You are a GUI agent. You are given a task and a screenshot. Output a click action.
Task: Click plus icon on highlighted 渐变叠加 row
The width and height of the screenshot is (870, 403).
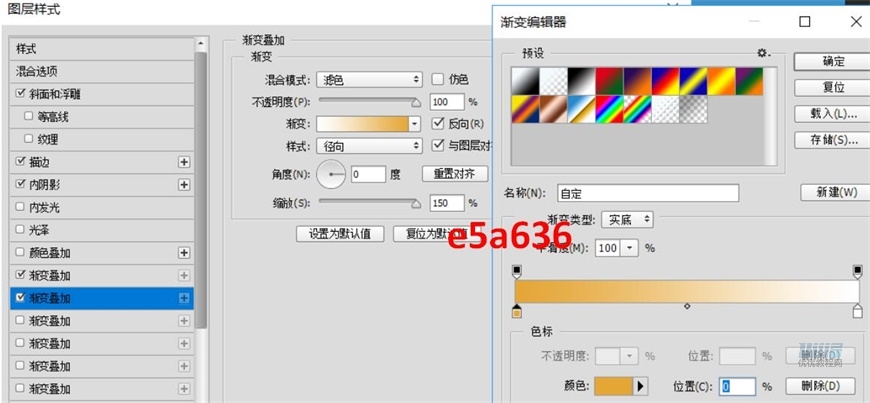184,298
